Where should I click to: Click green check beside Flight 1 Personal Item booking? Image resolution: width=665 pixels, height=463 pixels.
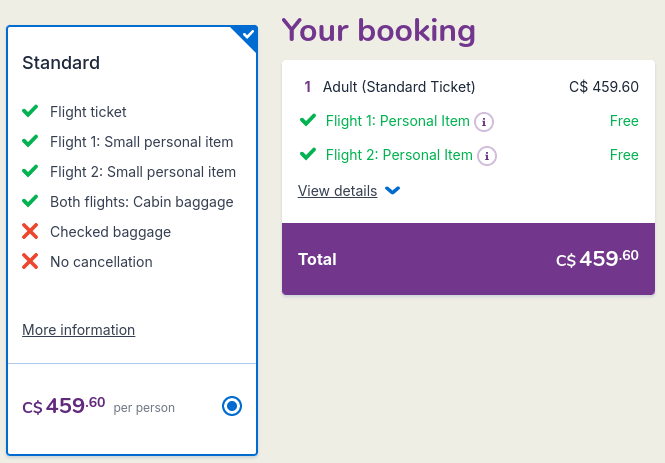click(x=308, y=121)
